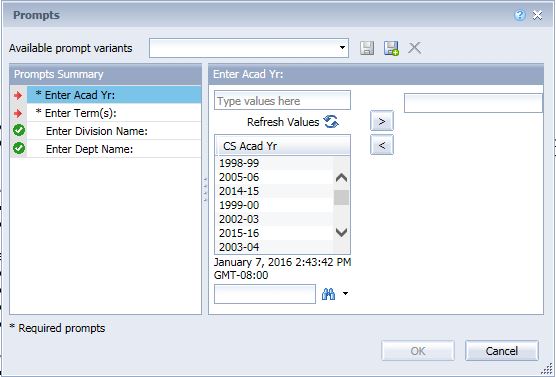Click the Cancel button

pyautogui.click(x=502, y=351)
